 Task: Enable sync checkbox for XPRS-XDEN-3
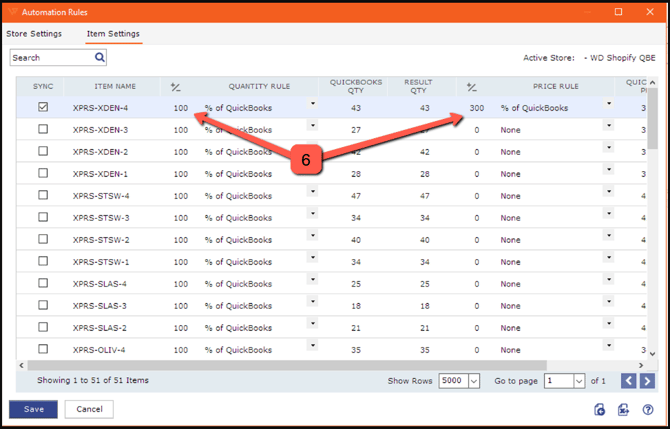tap(43, 130)
